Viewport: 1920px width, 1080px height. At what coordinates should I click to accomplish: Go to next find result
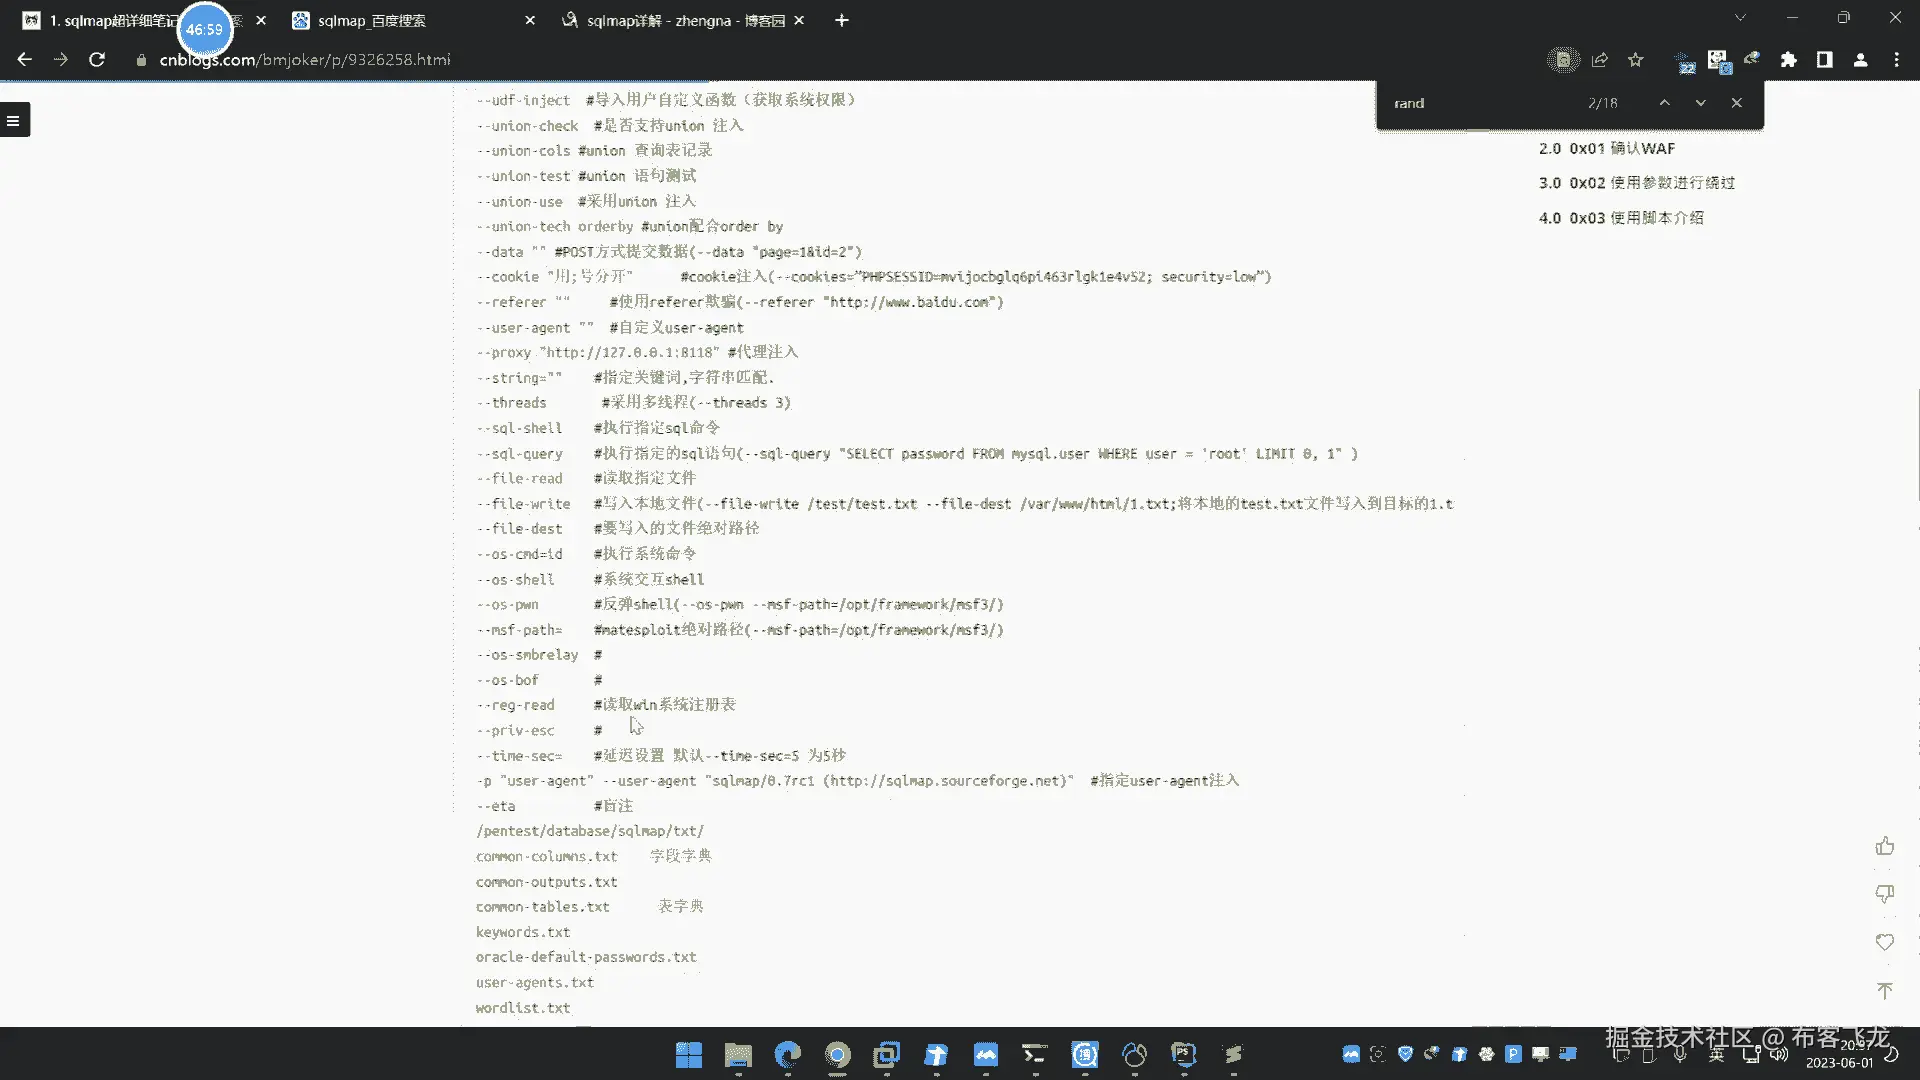pos(1700,103)
